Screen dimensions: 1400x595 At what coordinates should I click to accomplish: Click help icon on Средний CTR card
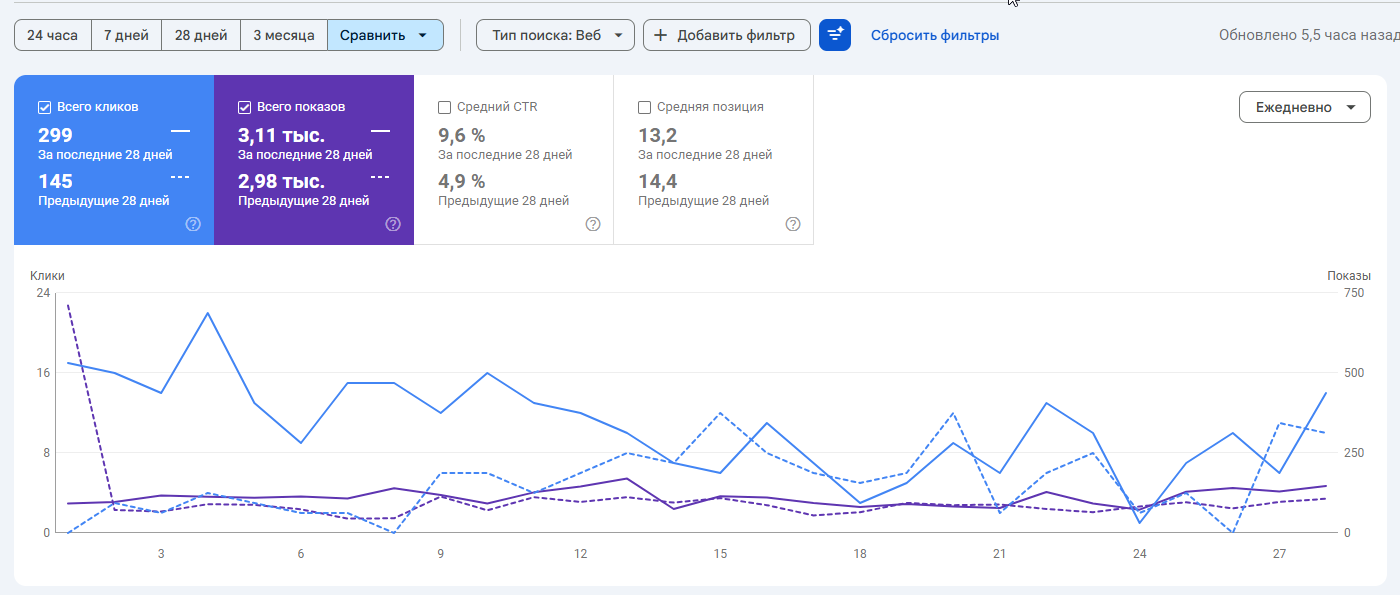(x=593, y=224)
